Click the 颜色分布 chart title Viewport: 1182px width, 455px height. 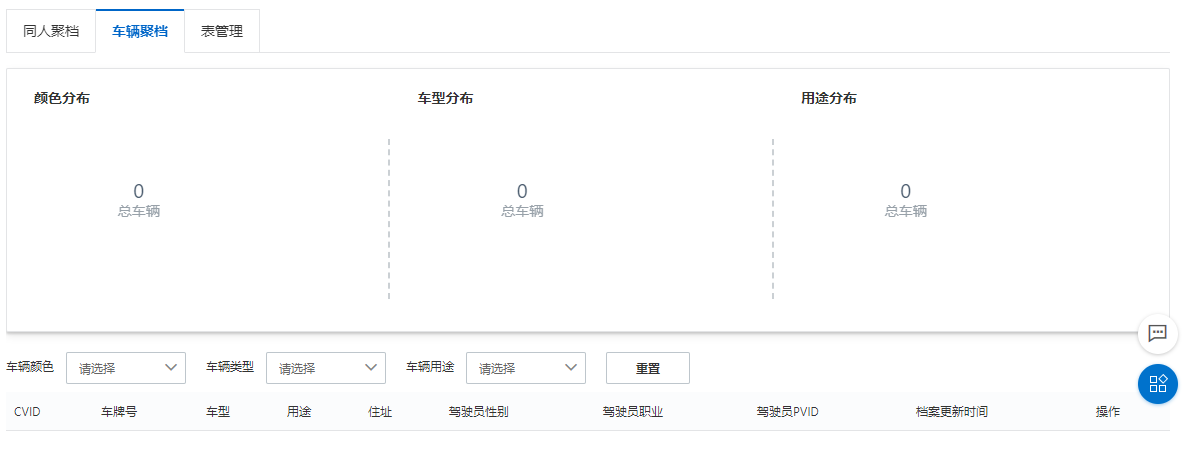(62, 98)
